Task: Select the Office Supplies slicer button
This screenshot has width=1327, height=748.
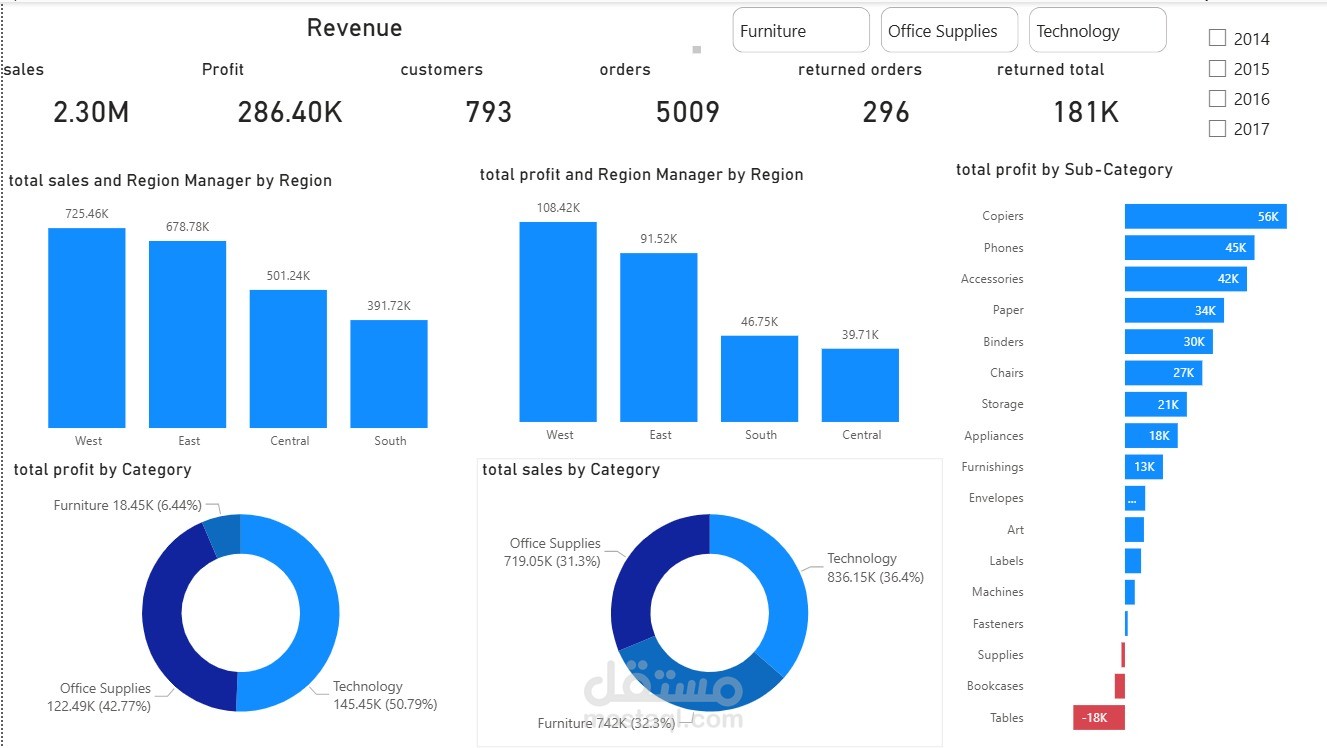Action: (949, 30)
